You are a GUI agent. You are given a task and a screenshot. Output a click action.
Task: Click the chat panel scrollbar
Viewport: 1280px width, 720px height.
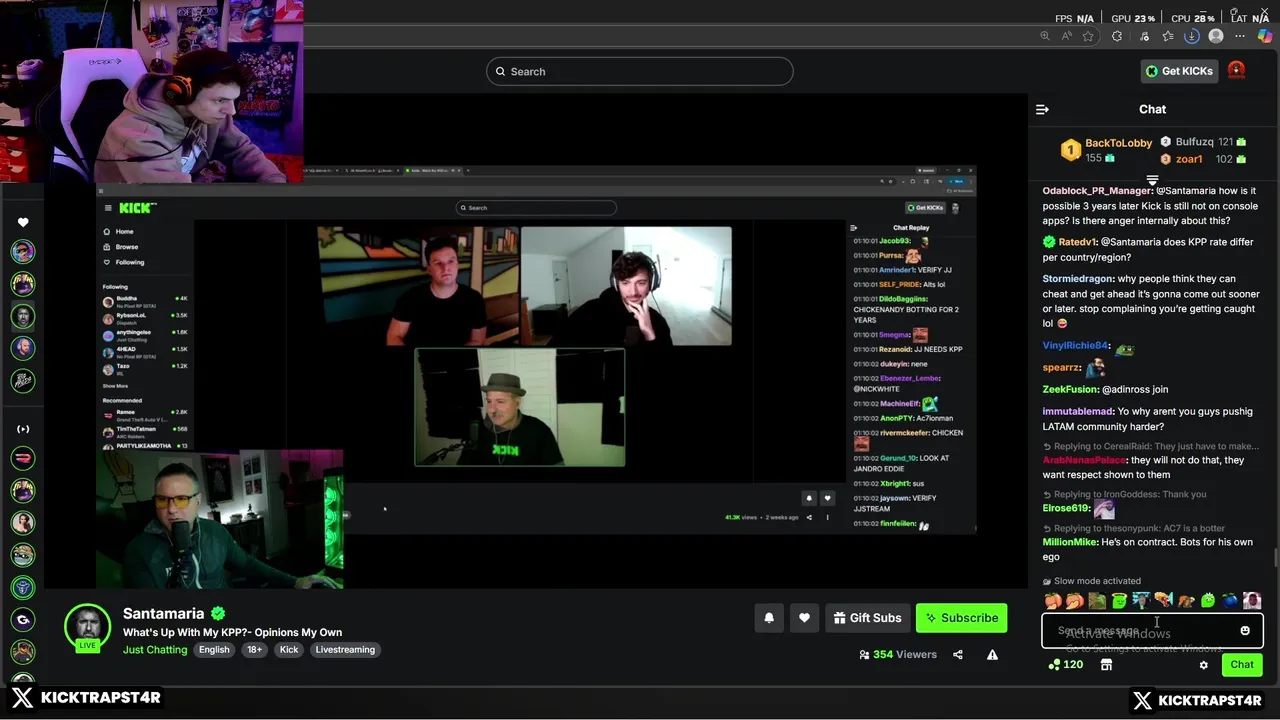tap(1275, 557)
